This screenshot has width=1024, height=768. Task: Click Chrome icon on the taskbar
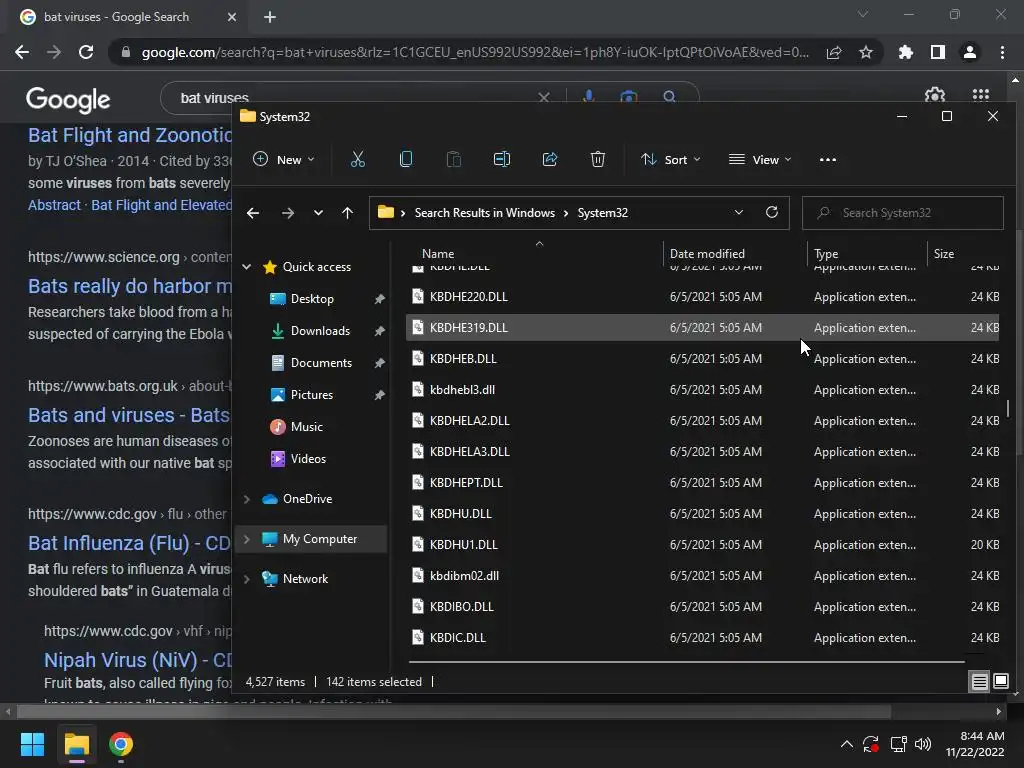121,744
